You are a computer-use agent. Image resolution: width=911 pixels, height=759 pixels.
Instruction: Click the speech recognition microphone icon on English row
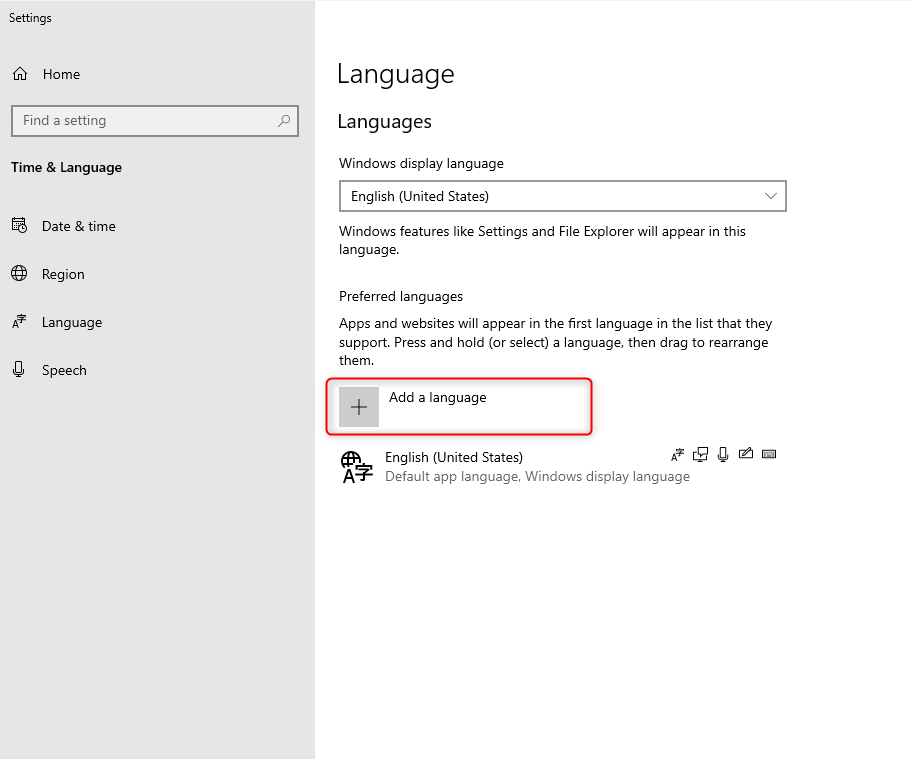coord(723,454)
